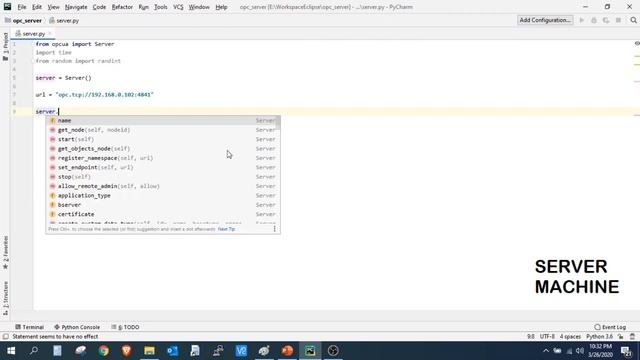
Task: Click the 9:8 caret position indicator
Action: coord(530,337)
